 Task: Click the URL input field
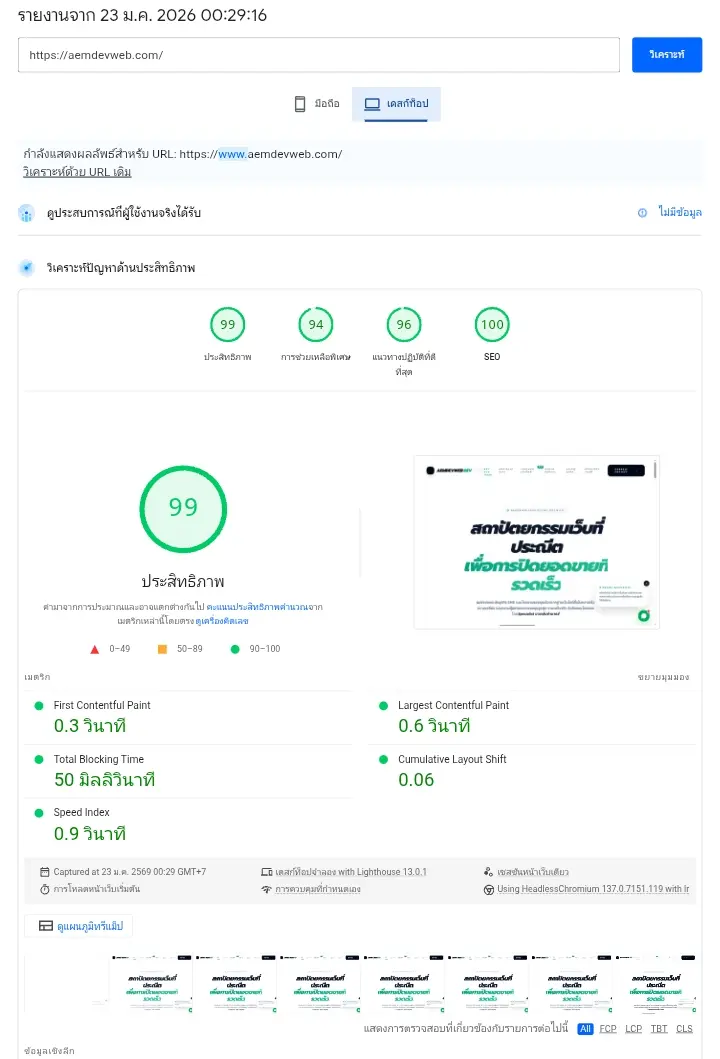(319, 55)
